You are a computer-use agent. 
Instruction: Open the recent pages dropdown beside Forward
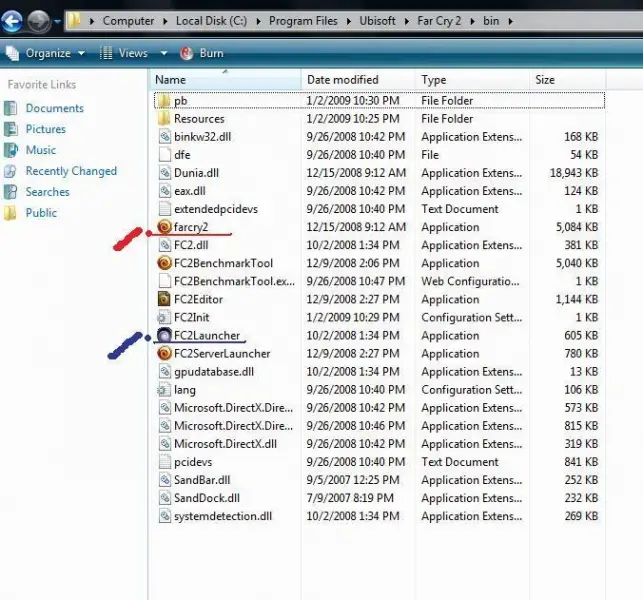(x=57, y=21)
